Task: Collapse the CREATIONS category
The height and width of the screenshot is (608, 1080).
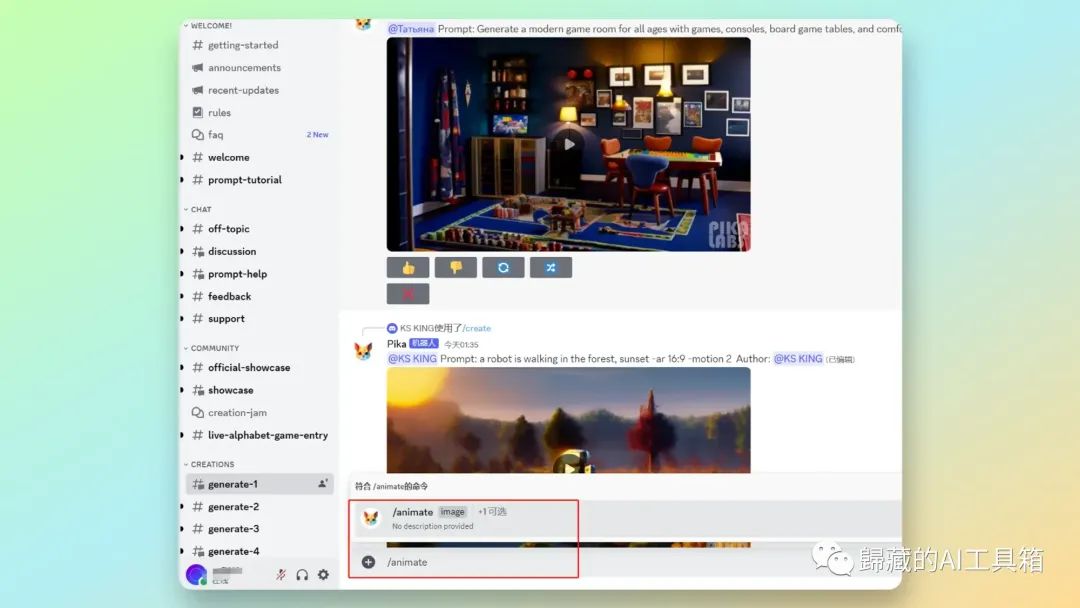Action: (212, 465)
